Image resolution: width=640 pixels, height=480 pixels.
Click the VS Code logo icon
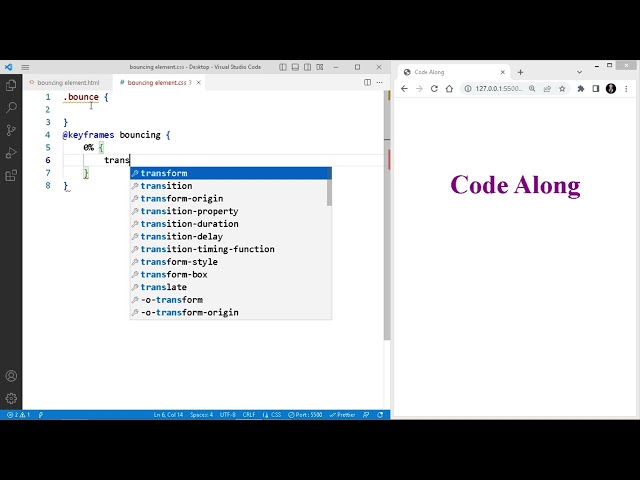[x=8, y=67]
